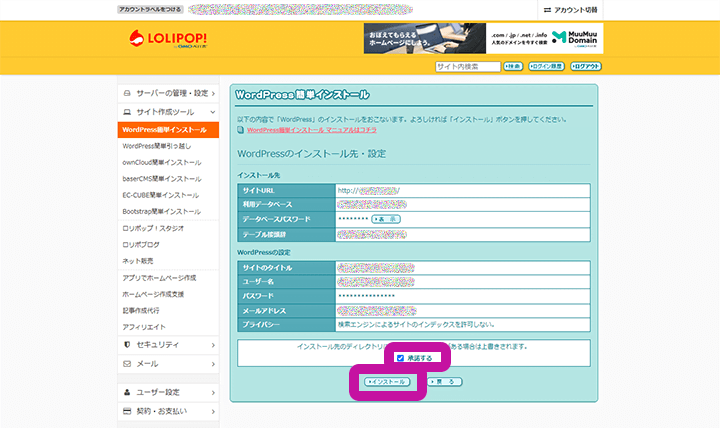The width and height of the screenshot is (720, 428).
Task: Expand the セキュリティ sidebar menu
Action: coord(167,345)
